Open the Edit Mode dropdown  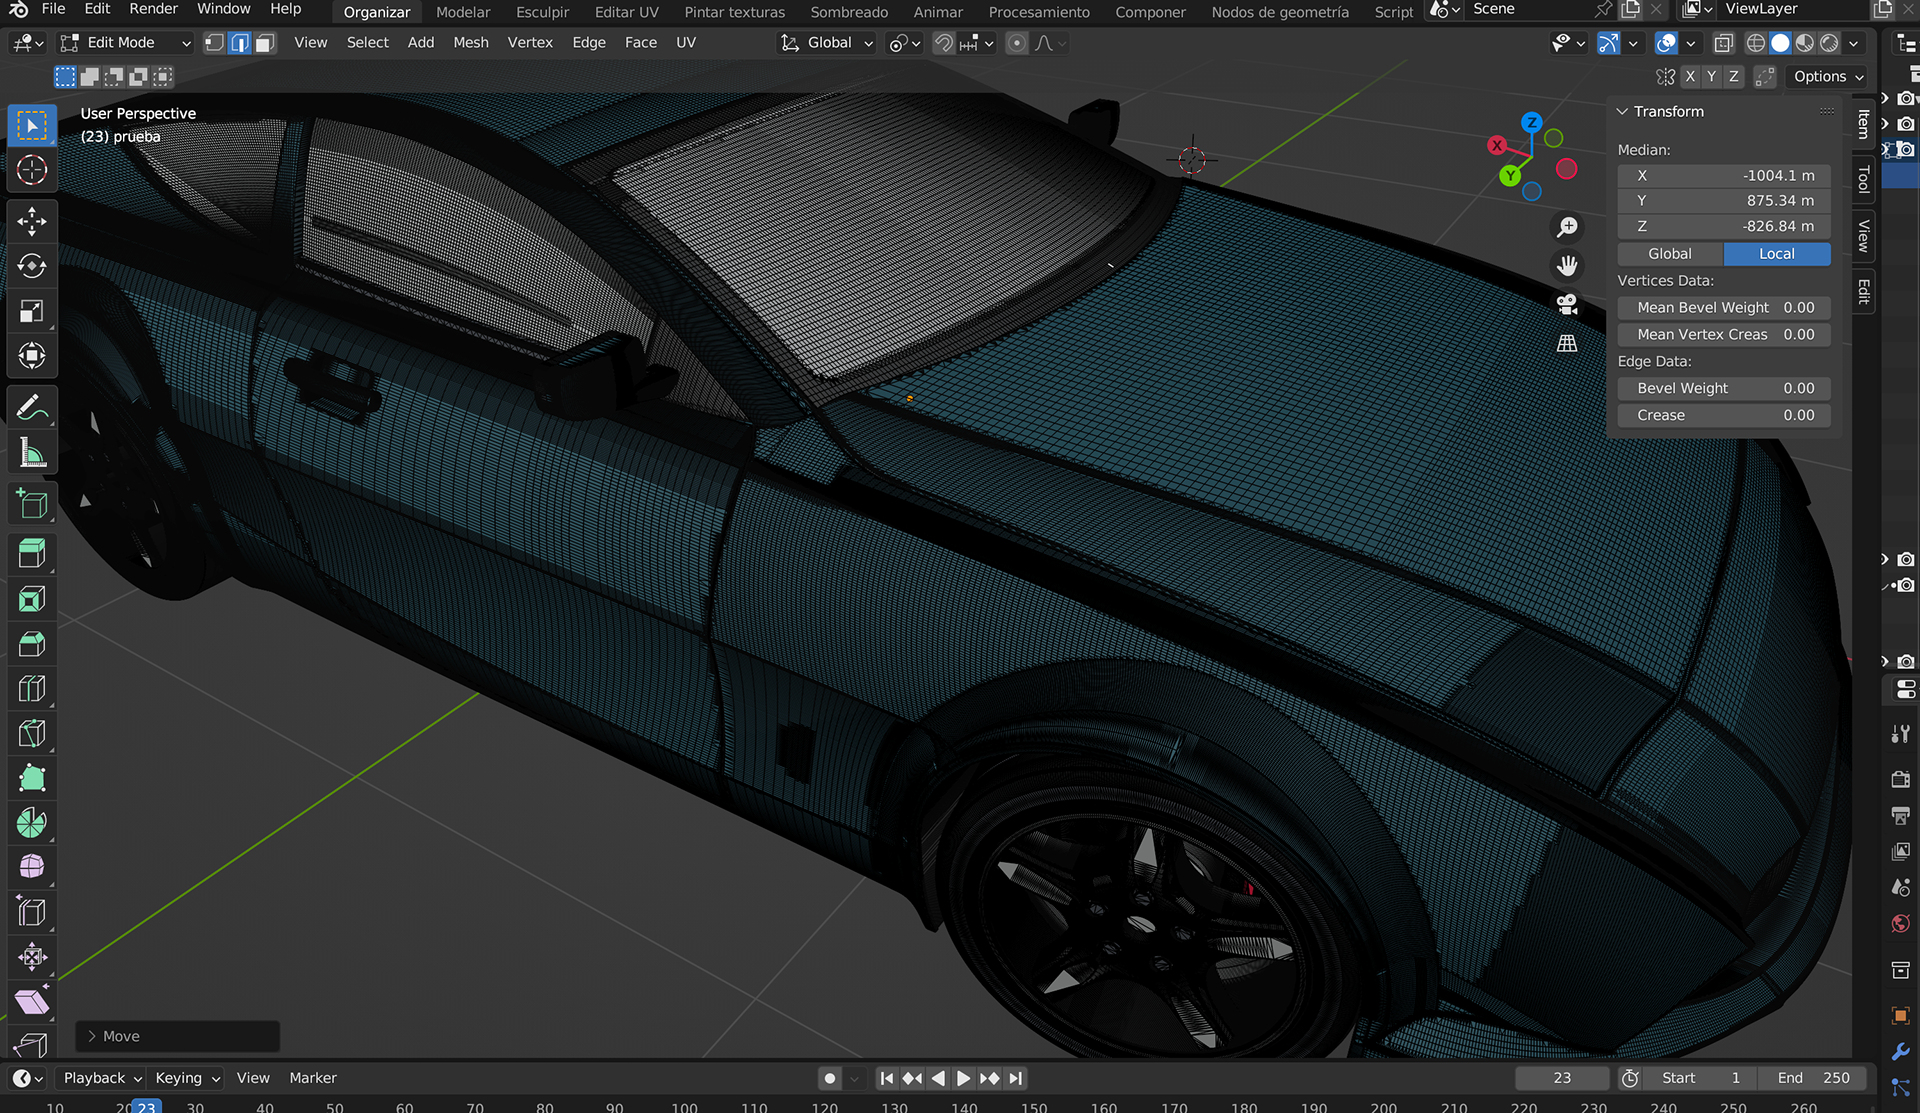coord(125,43)
